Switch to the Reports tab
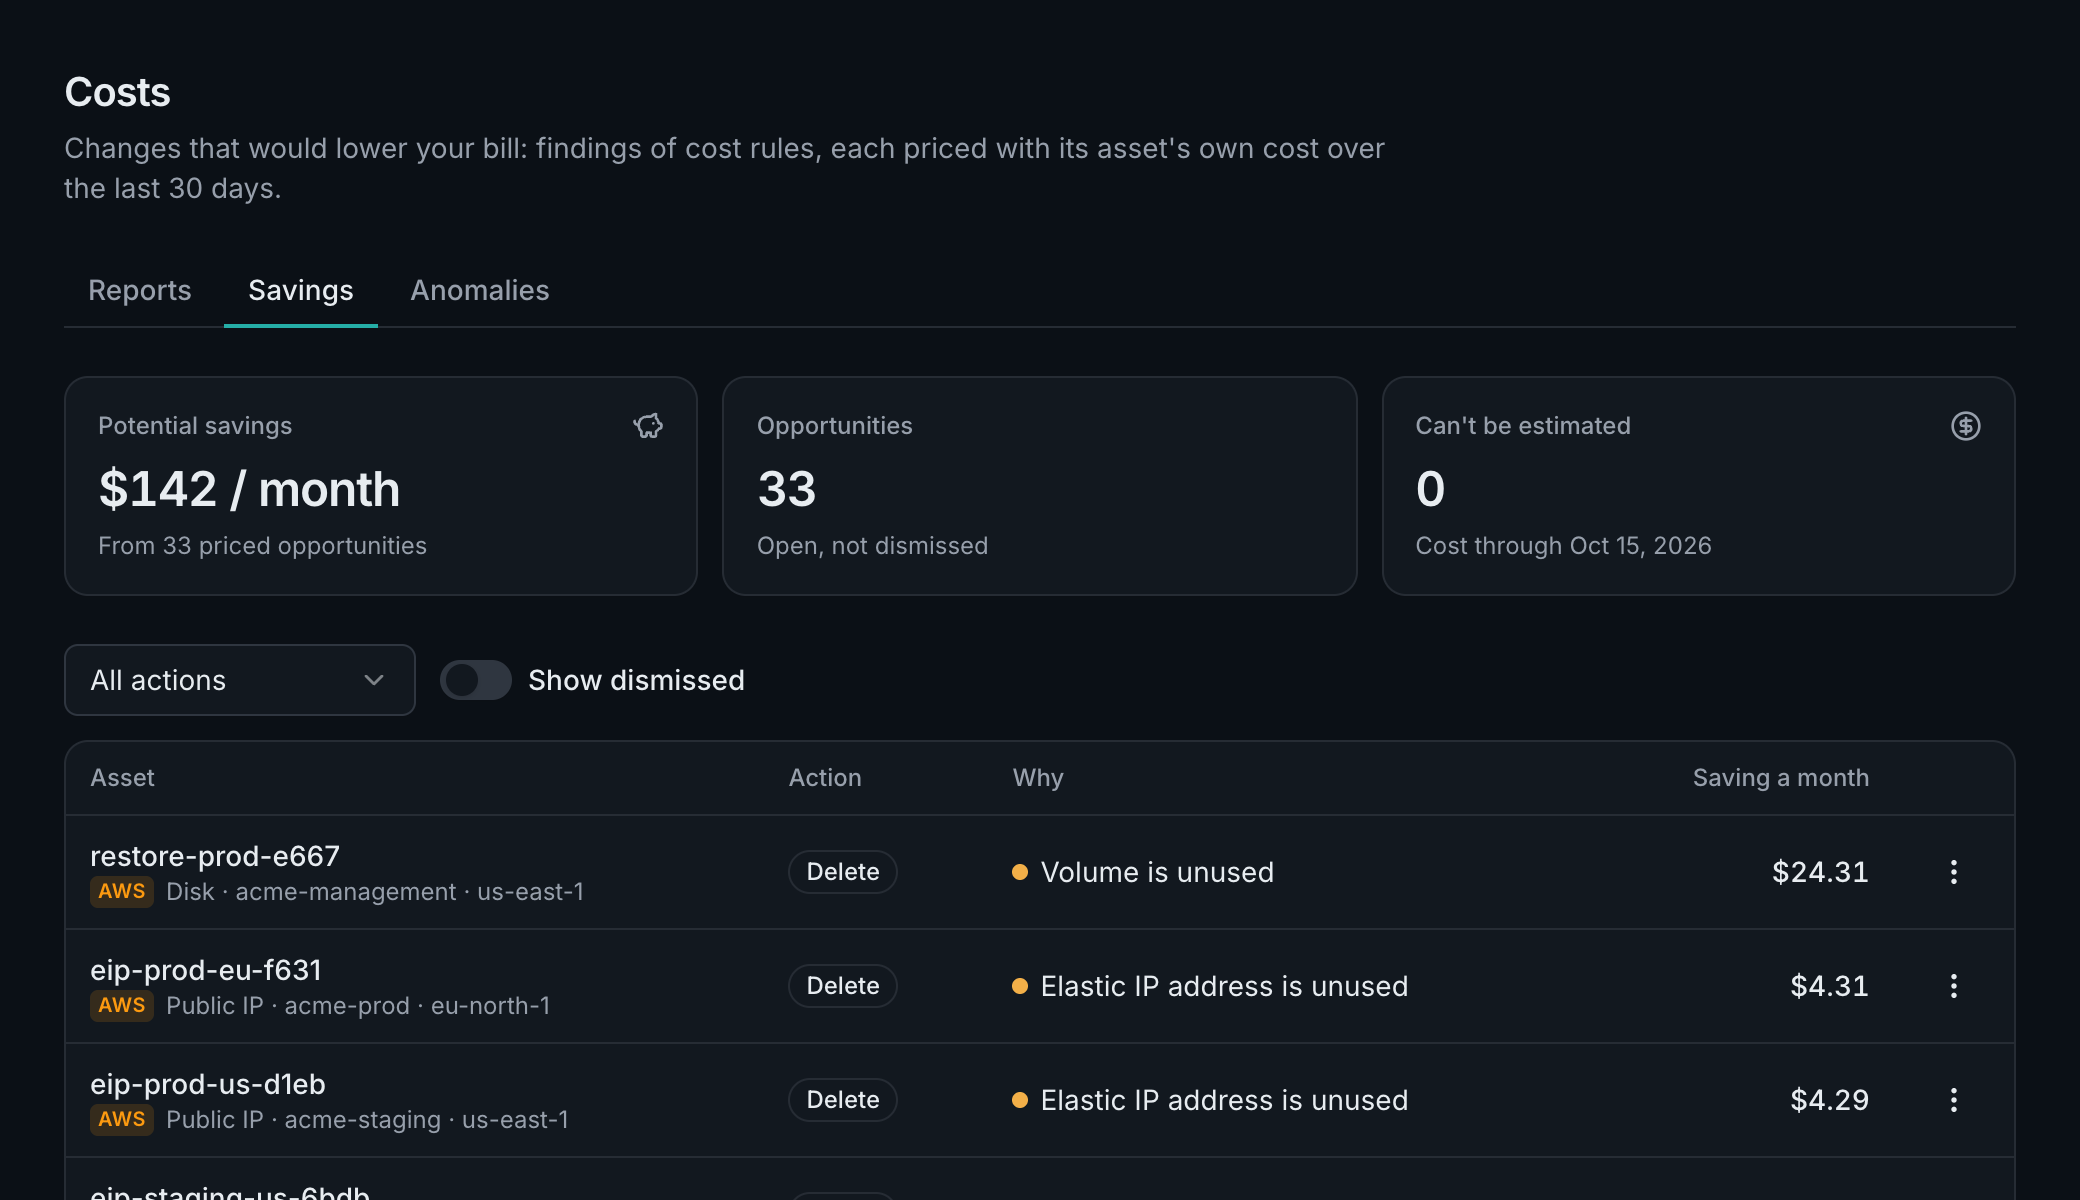 point(140,290)
